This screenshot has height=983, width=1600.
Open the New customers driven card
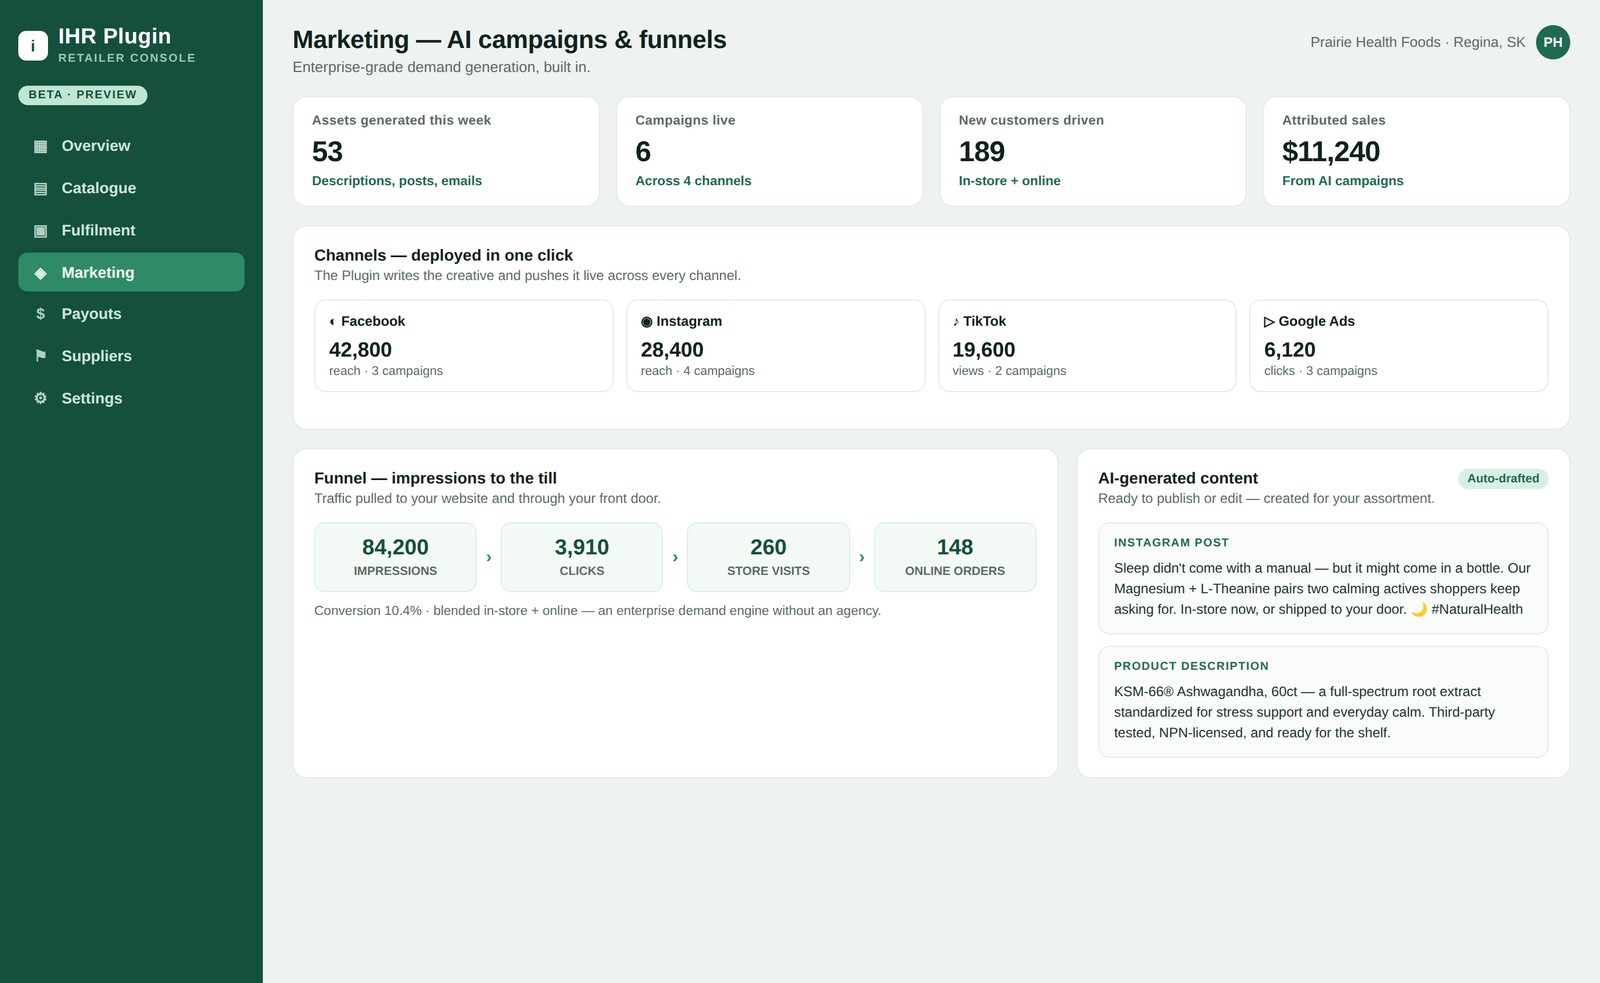click(1093, 151)
